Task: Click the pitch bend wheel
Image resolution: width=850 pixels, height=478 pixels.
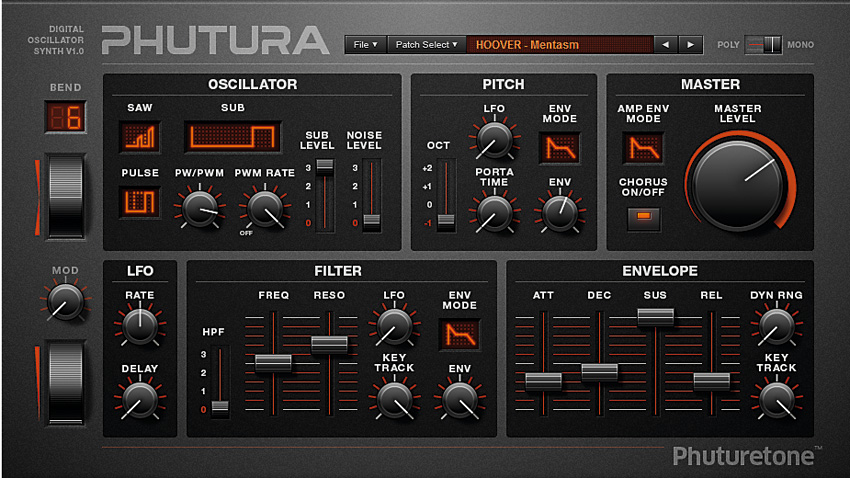Action: click(66, 196)
